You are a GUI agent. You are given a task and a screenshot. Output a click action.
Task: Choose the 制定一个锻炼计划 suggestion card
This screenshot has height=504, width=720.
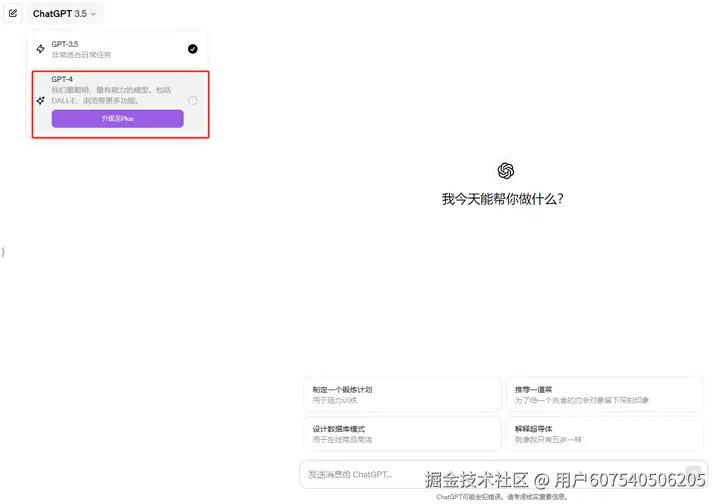(402, 395)
